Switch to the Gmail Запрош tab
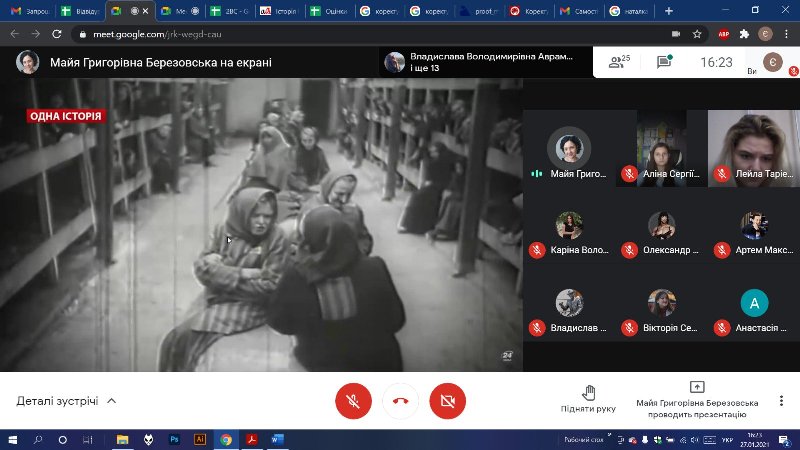The height and width of the screenshot is (450, 800). click(x=29, y=11)
